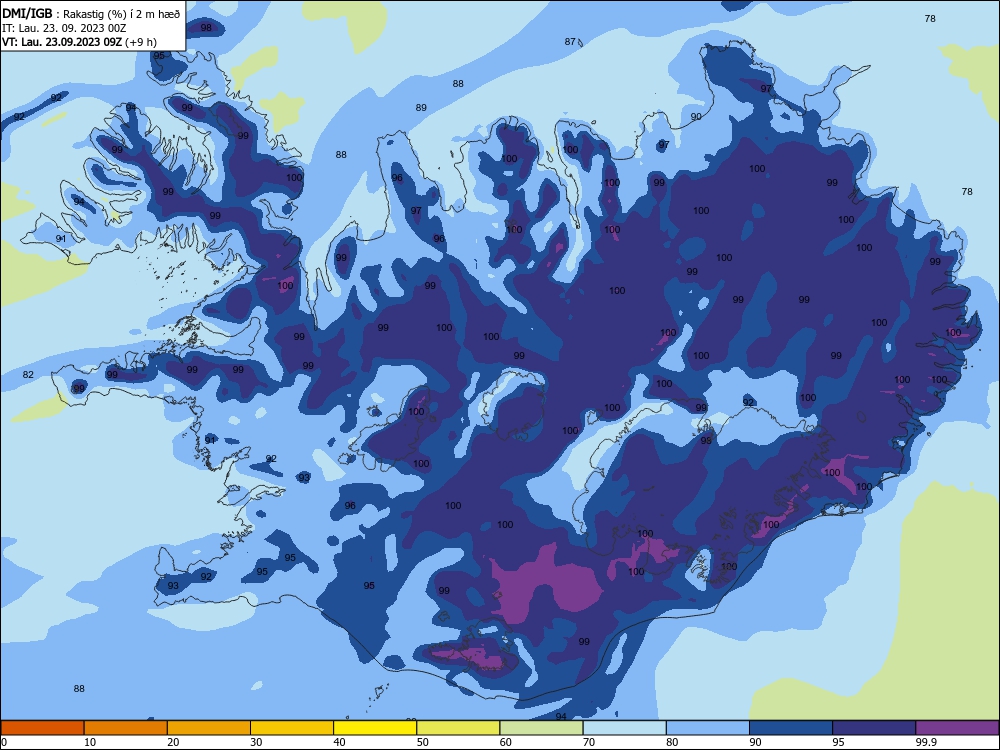Click the purple above-99.9 legend swatch
Viewport: 1000px width, 750px height.
point(957,728)
